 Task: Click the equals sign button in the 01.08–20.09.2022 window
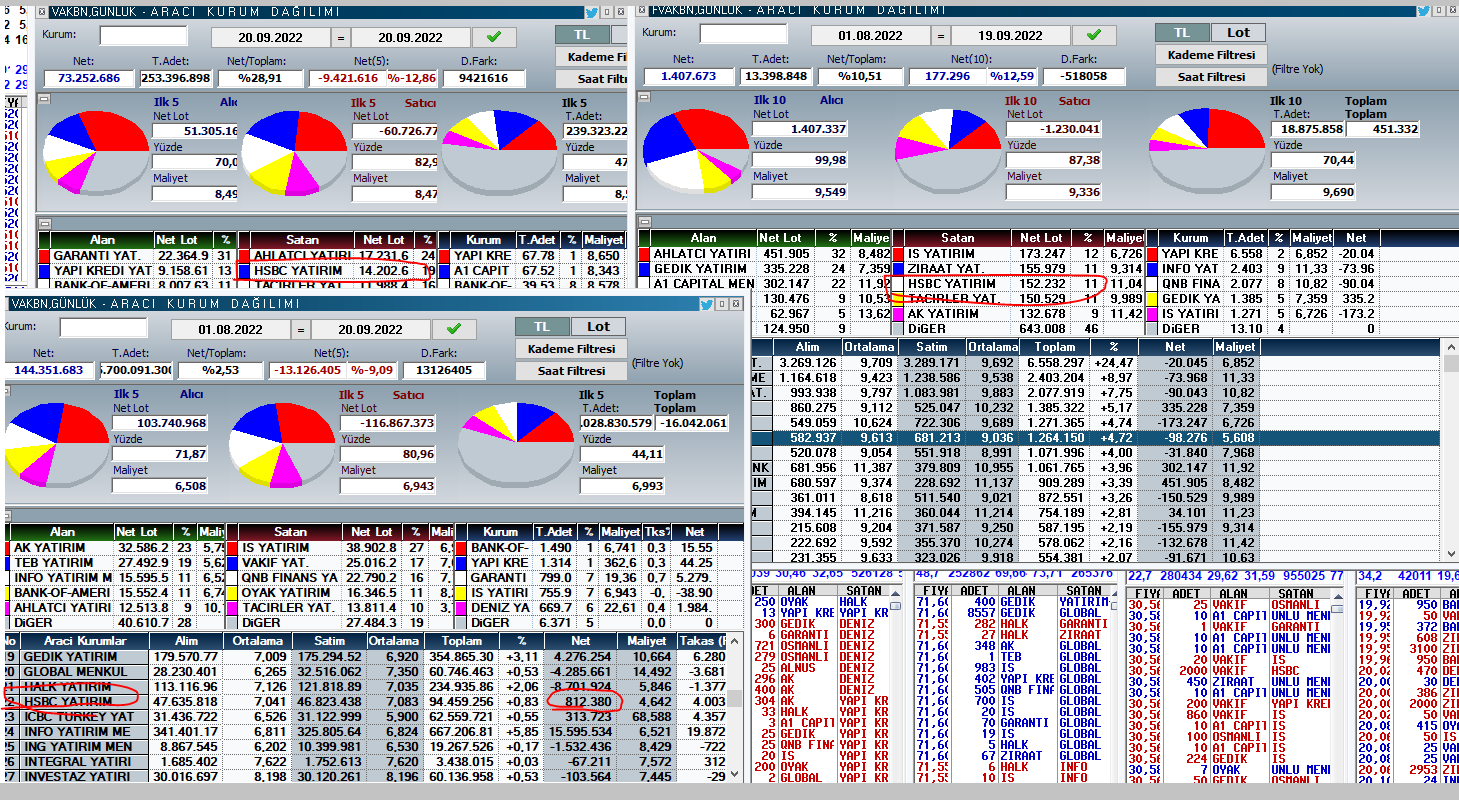301,329
